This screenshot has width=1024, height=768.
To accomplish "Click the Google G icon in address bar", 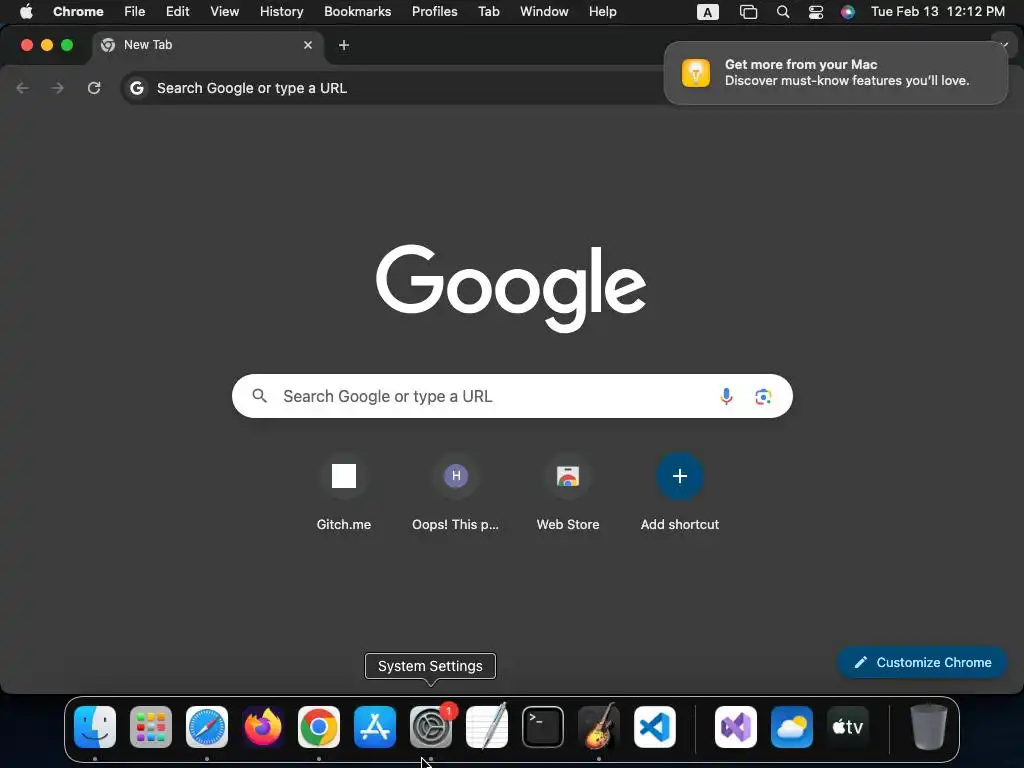I will (x=136, y=88).
